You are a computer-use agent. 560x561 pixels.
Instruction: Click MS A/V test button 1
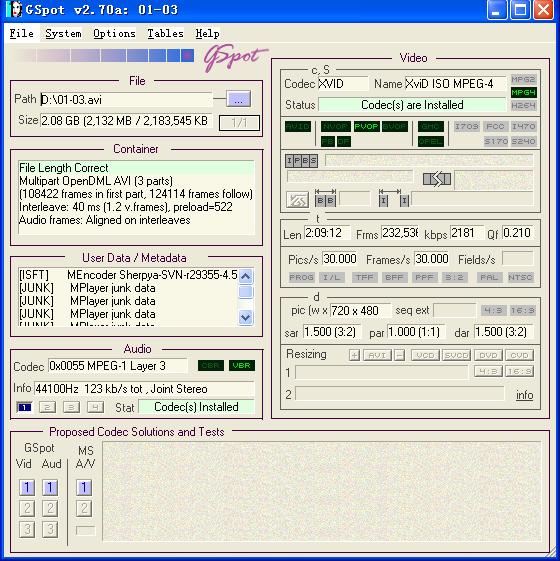click(x=84, y=487)
